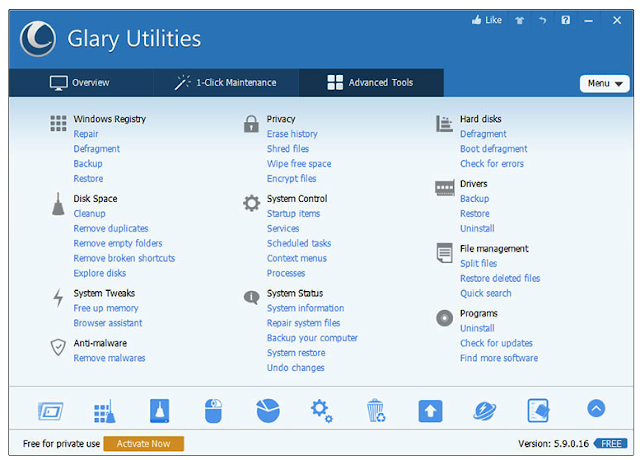Launch the registry cleaner grid-and-broom icon
The width and height of the screenshot is (640, 460).
point(104,411)
